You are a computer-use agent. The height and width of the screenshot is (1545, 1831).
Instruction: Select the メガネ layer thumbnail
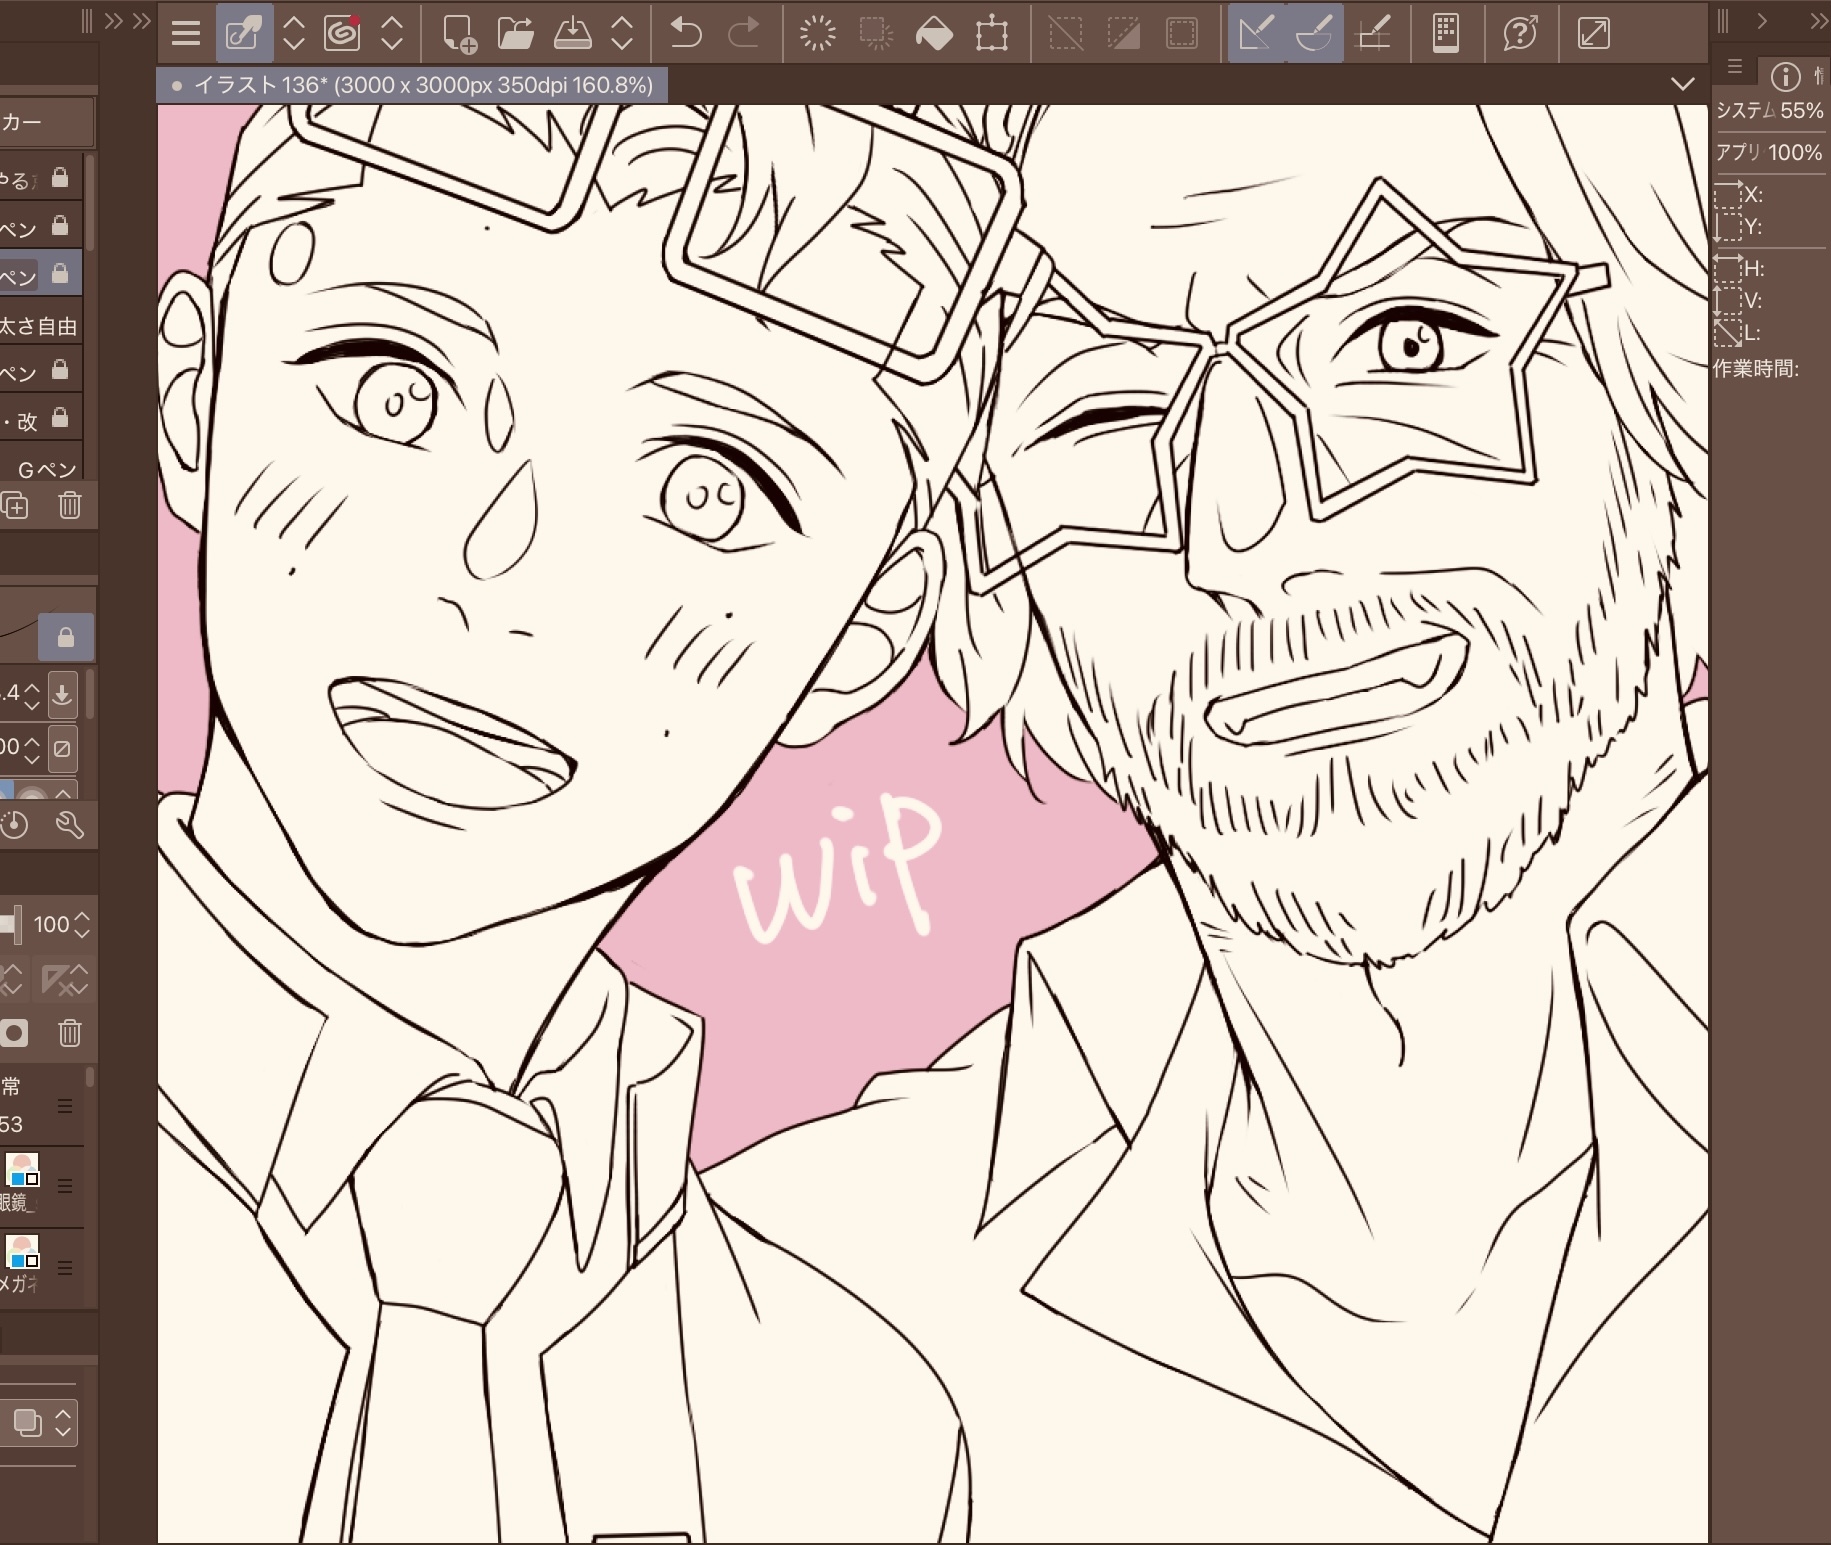[x=22, y=1251]
